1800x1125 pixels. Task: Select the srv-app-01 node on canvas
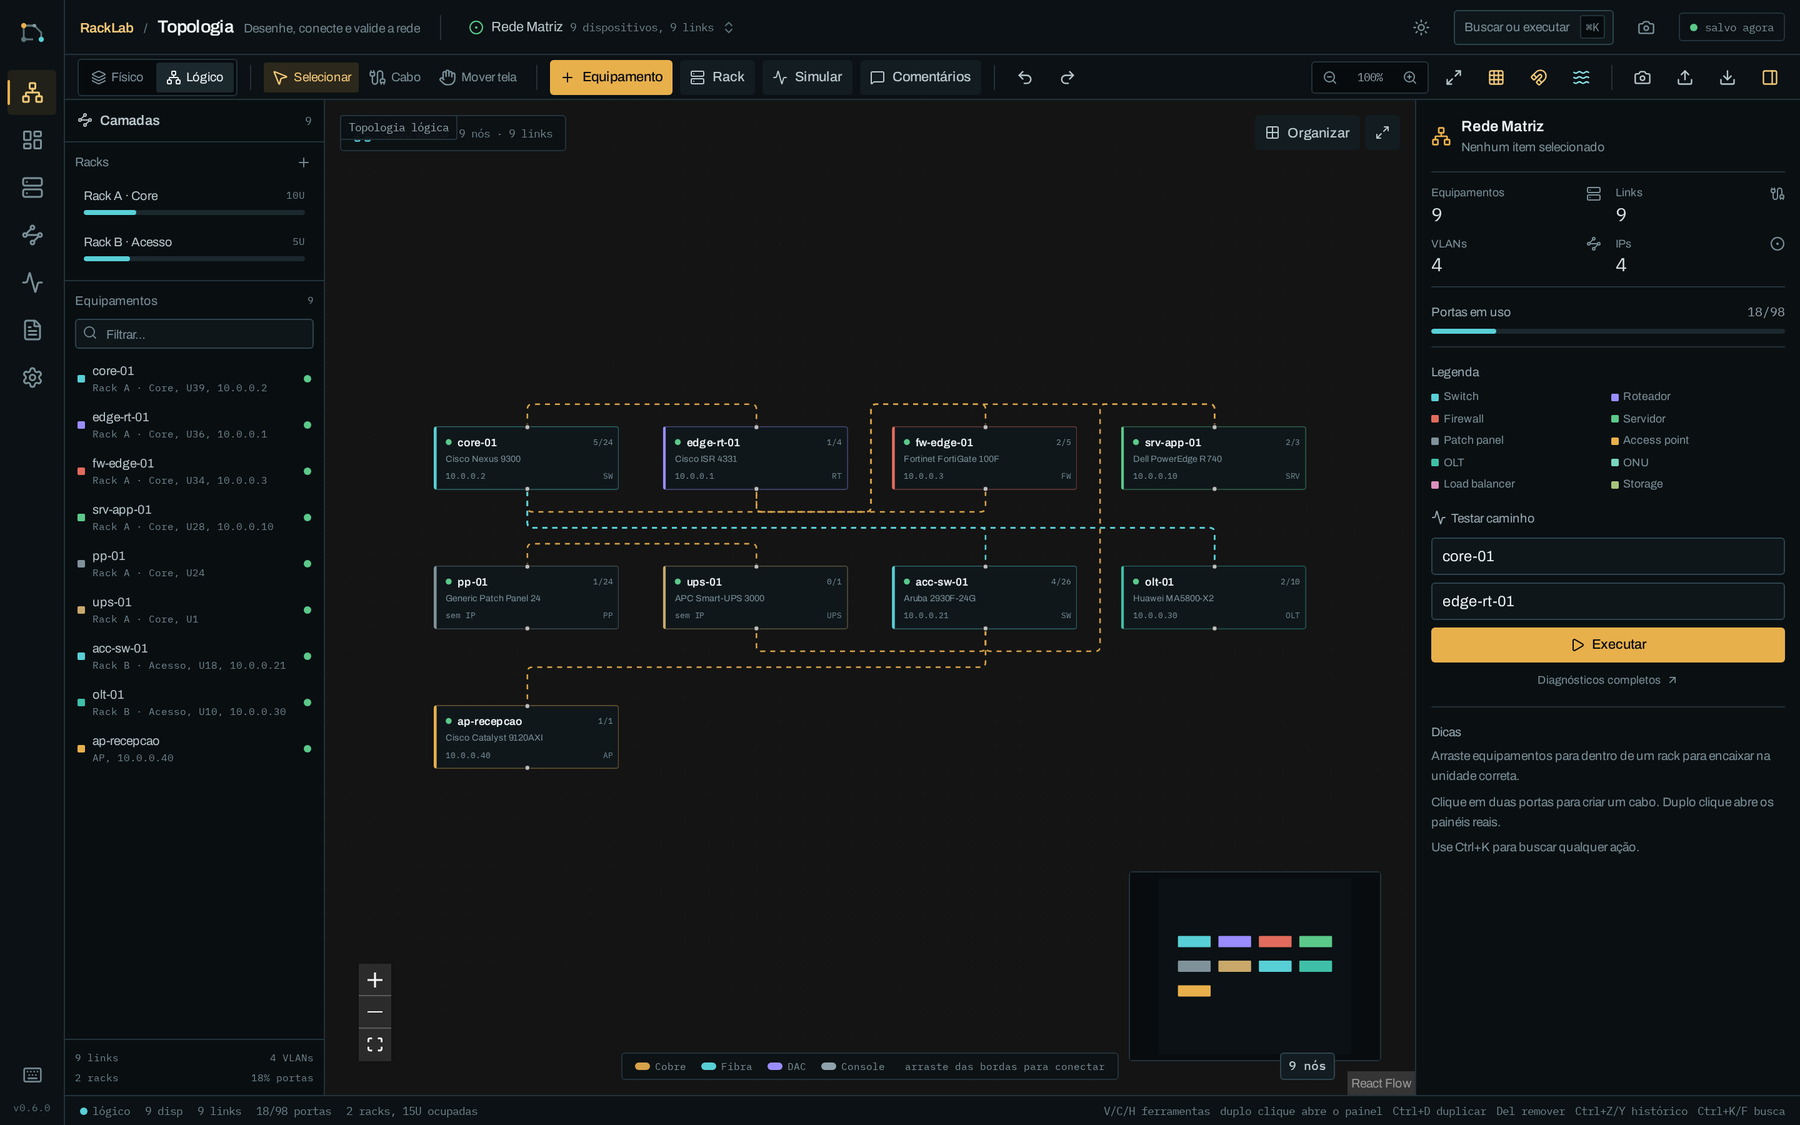coord(1214,458)
